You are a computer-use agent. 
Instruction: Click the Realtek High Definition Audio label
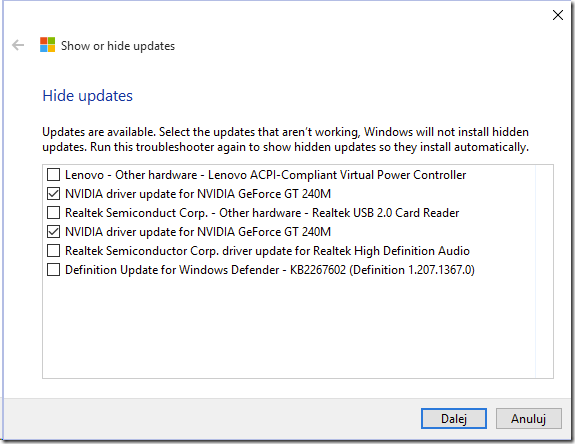[x=267, y=251]
